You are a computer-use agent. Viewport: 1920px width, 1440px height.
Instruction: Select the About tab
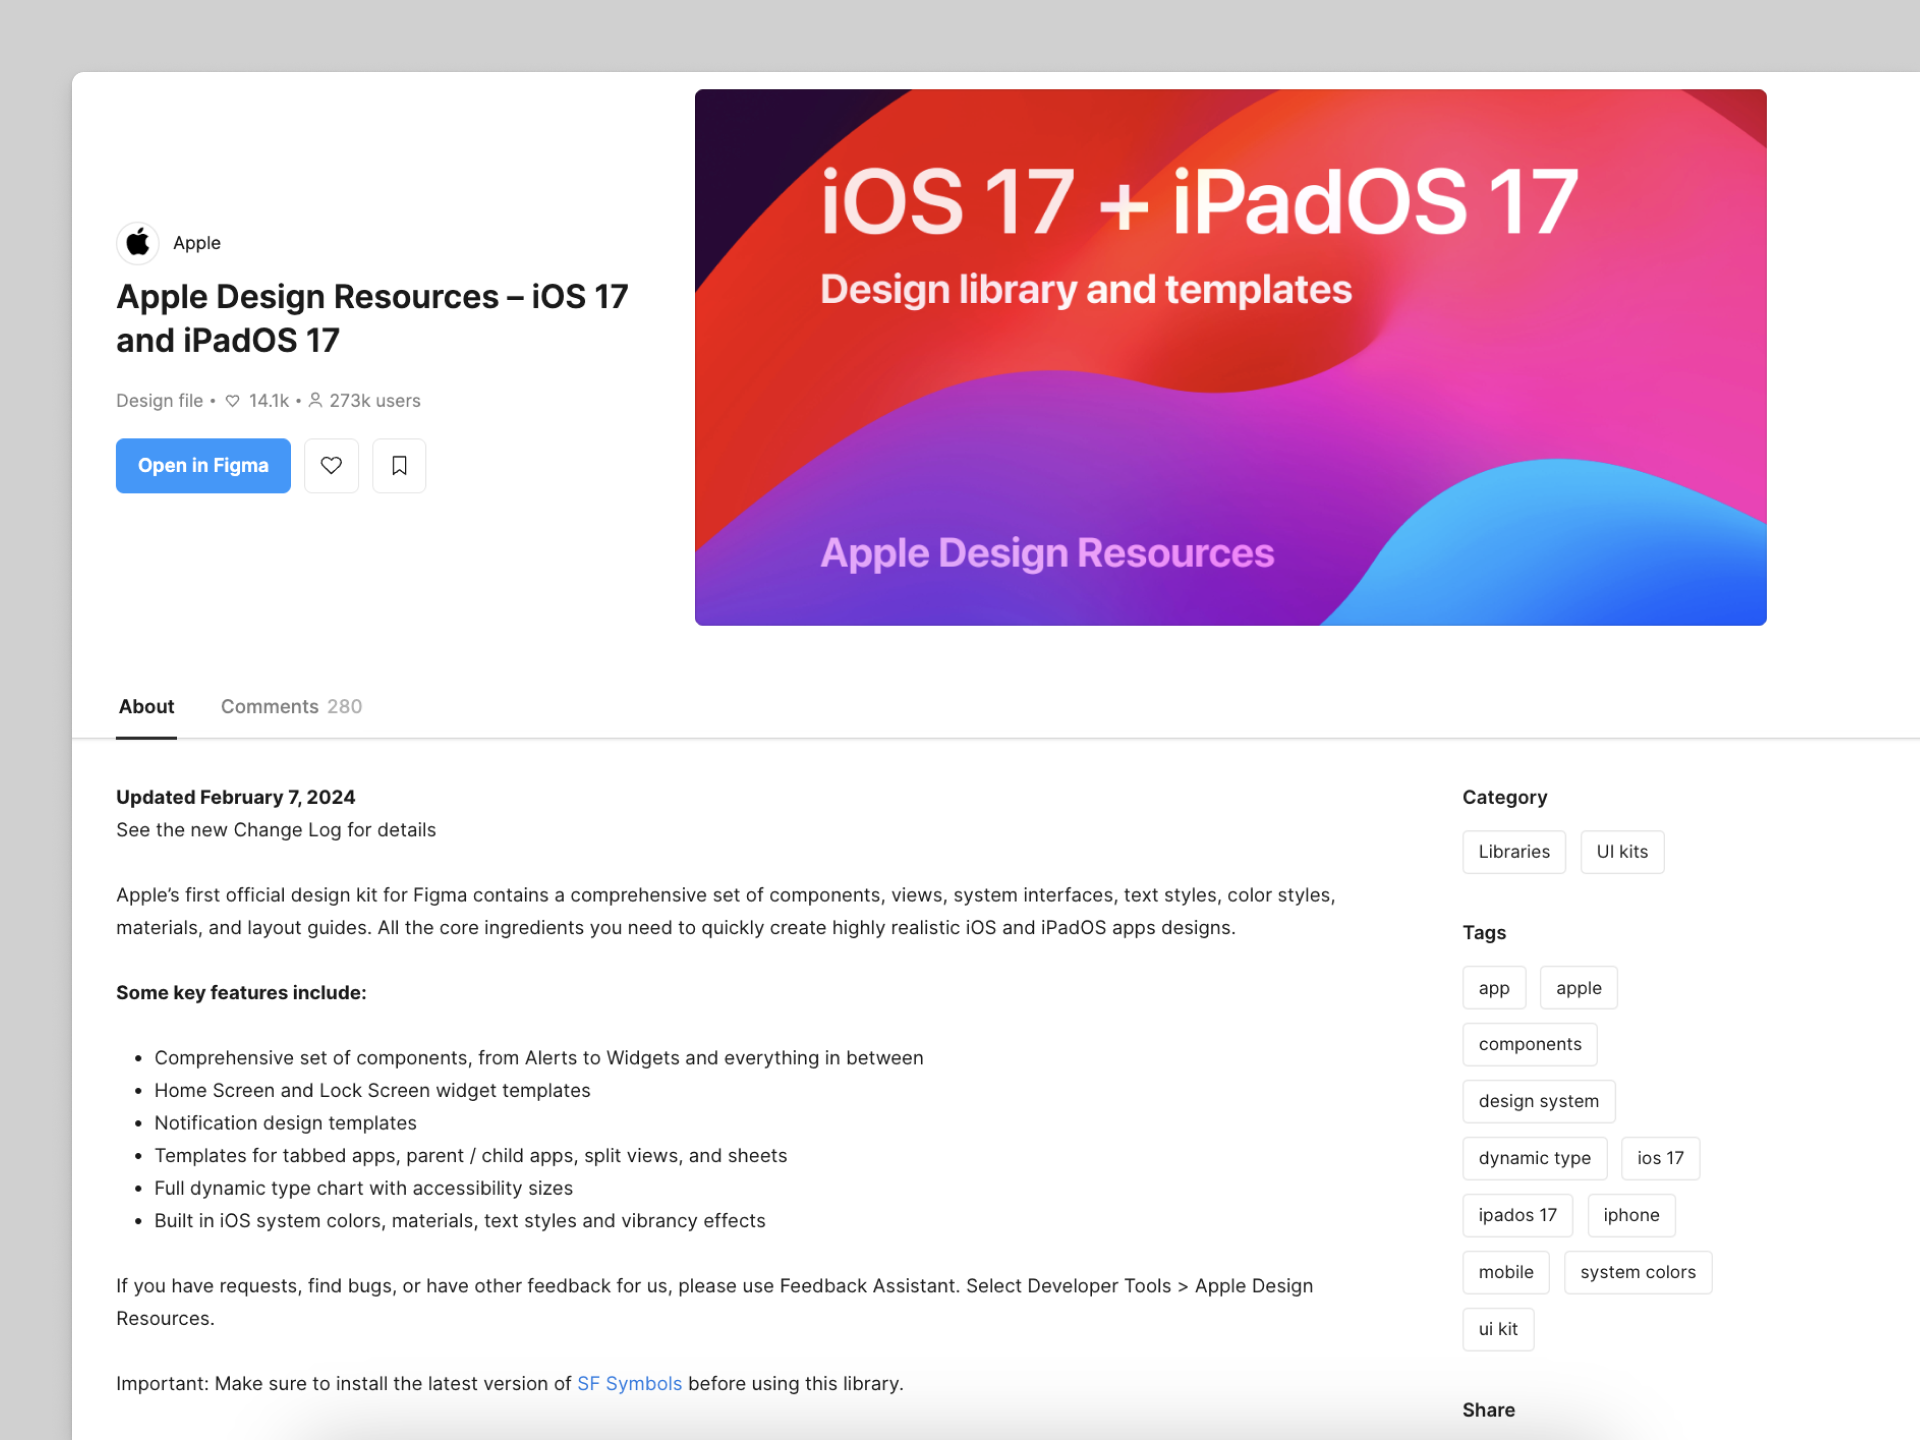(x=146, y=706)
